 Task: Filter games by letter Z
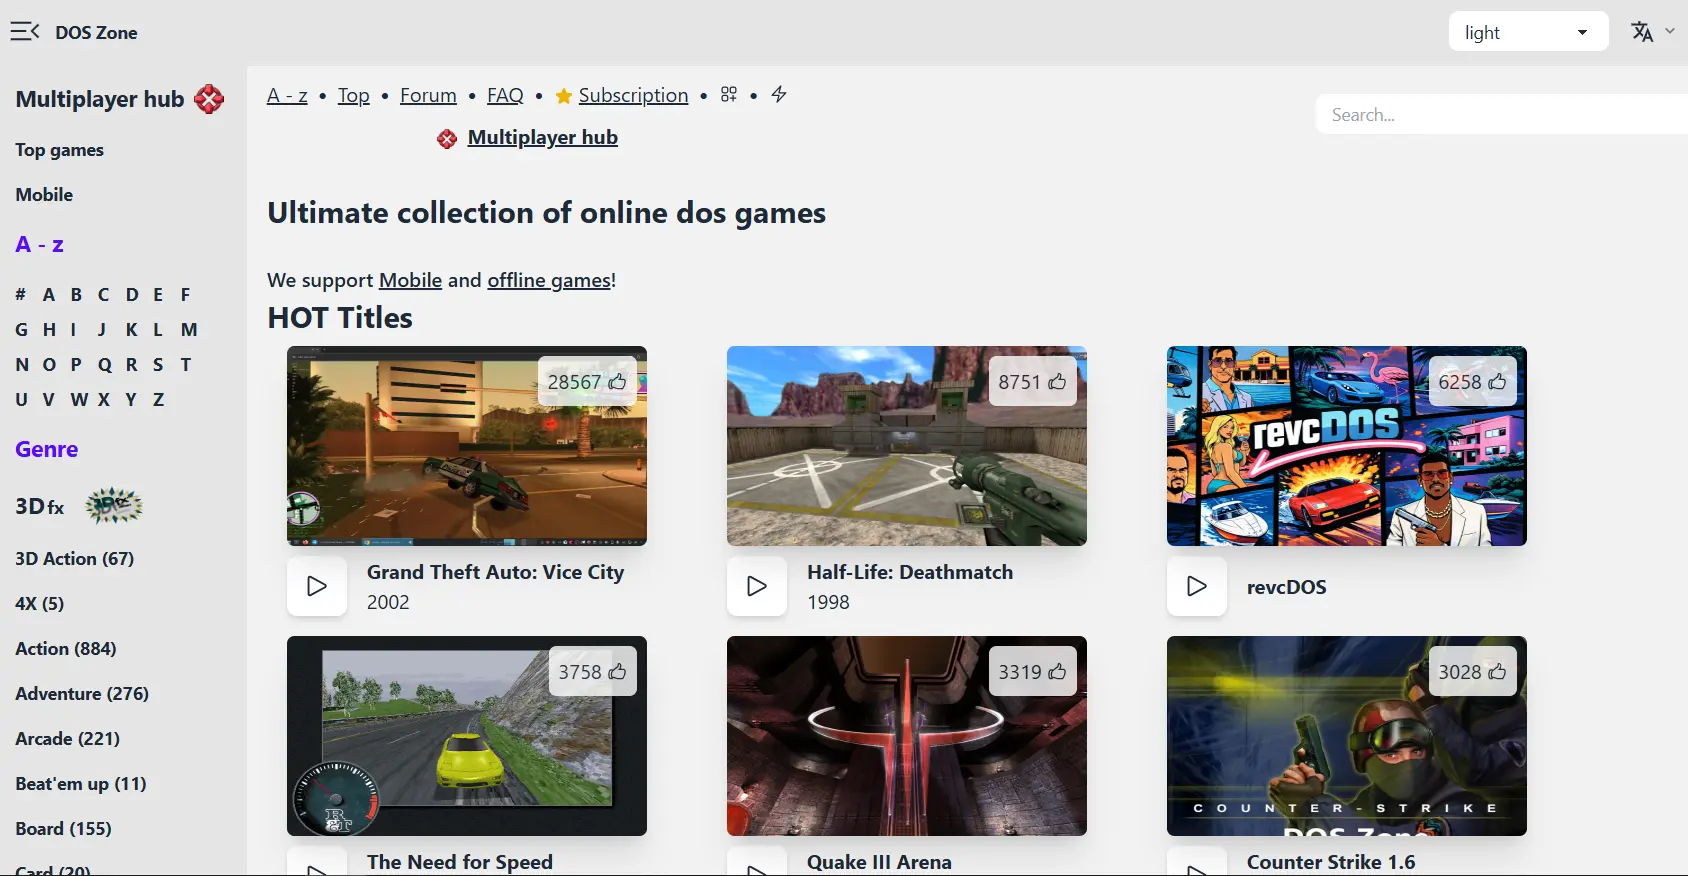[158, 400]
